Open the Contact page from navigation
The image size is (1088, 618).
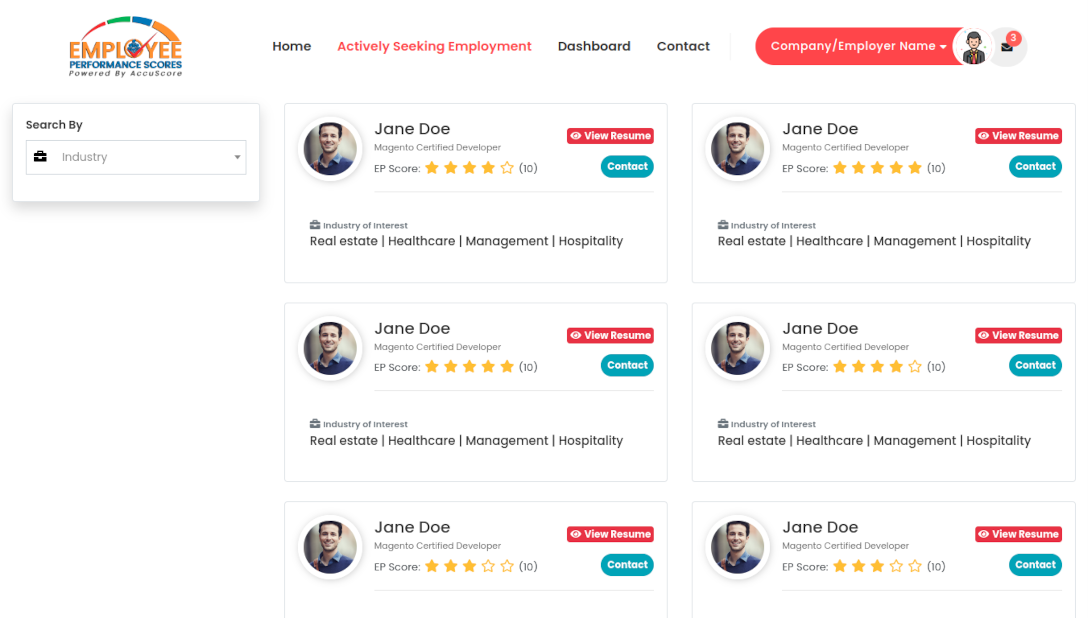click(683, 46)
